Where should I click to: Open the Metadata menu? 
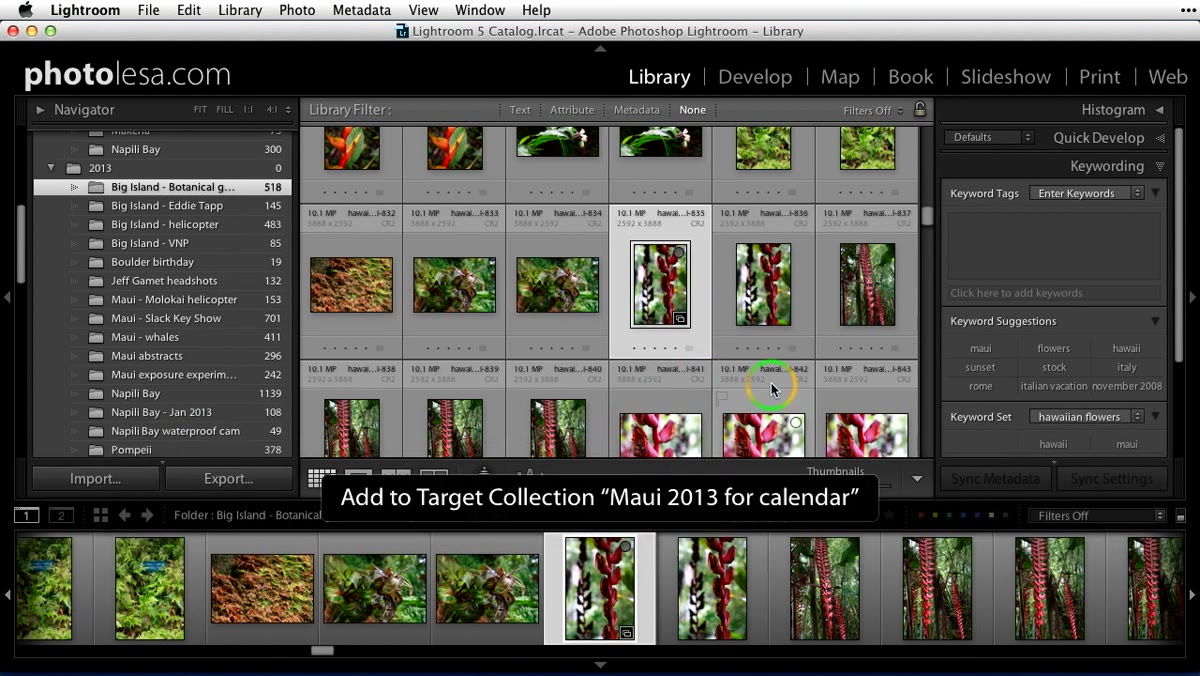click(x=362, y=10)
